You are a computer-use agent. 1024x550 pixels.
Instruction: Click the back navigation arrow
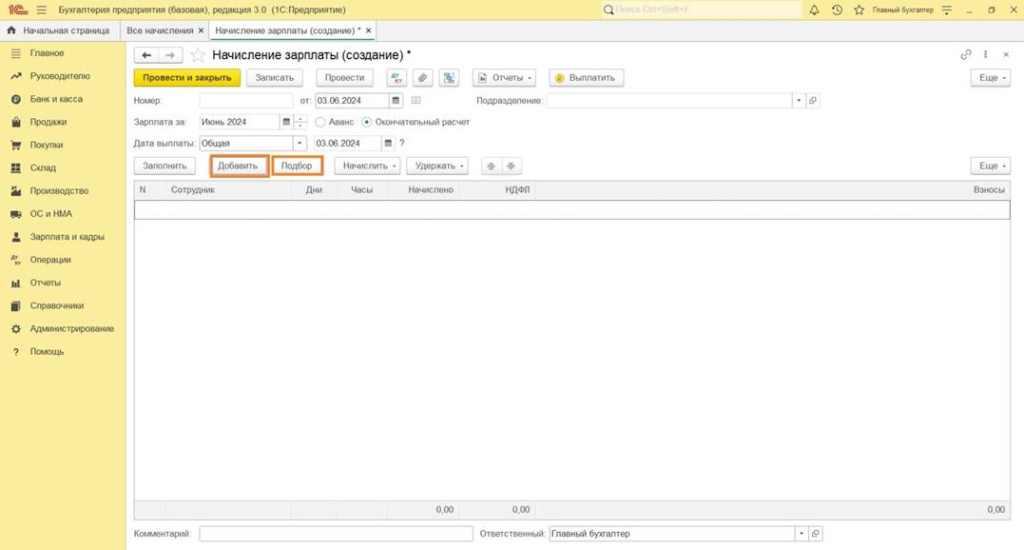tap(147, 55)
